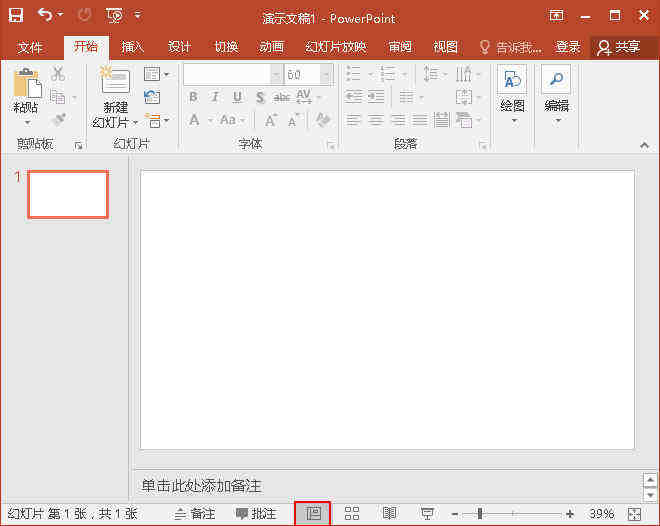
Task: Switch to the 设计 tab
Action: (179, 47)
